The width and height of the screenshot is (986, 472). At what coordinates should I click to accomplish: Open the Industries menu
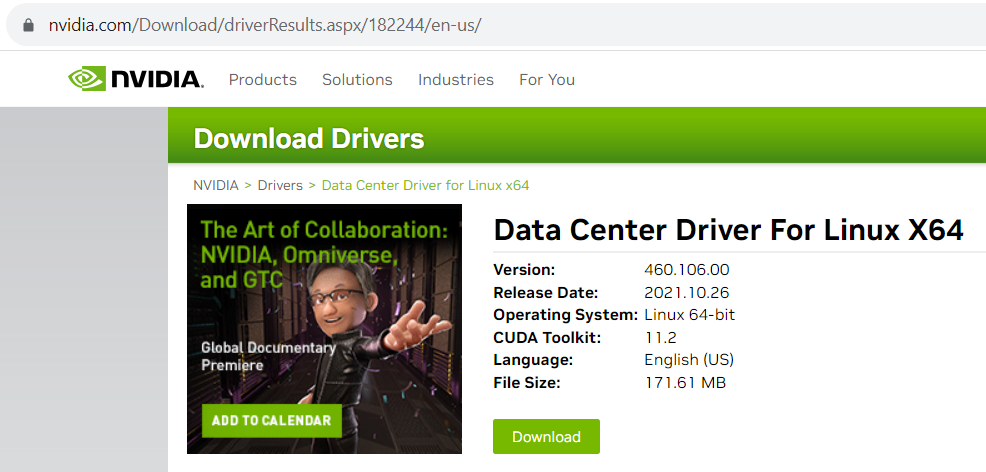(x=456, y=80)
